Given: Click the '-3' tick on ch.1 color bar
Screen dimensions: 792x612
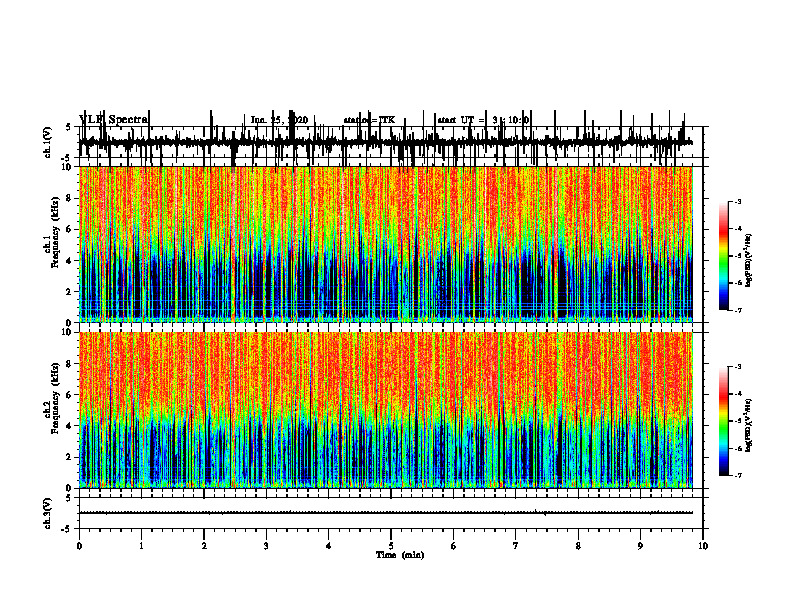Looking at the screenshot, I should [737, 201].
